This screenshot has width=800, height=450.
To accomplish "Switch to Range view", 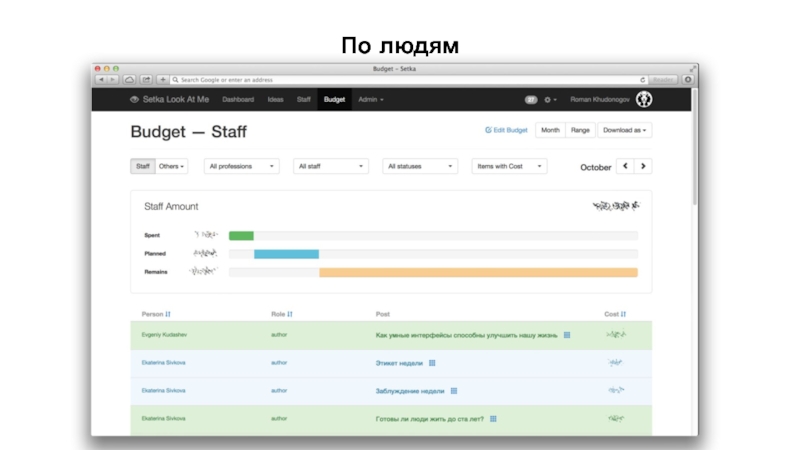I will pyautogui.click(x=580, y=130).
